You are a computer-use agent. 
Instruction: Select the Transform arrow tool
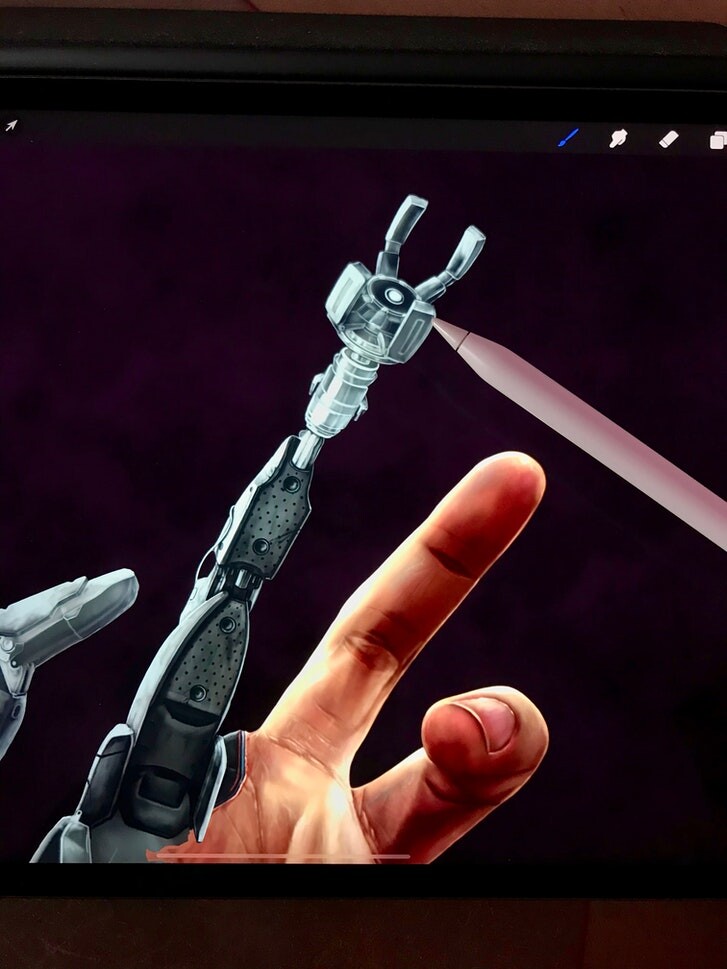pos(11,125)
